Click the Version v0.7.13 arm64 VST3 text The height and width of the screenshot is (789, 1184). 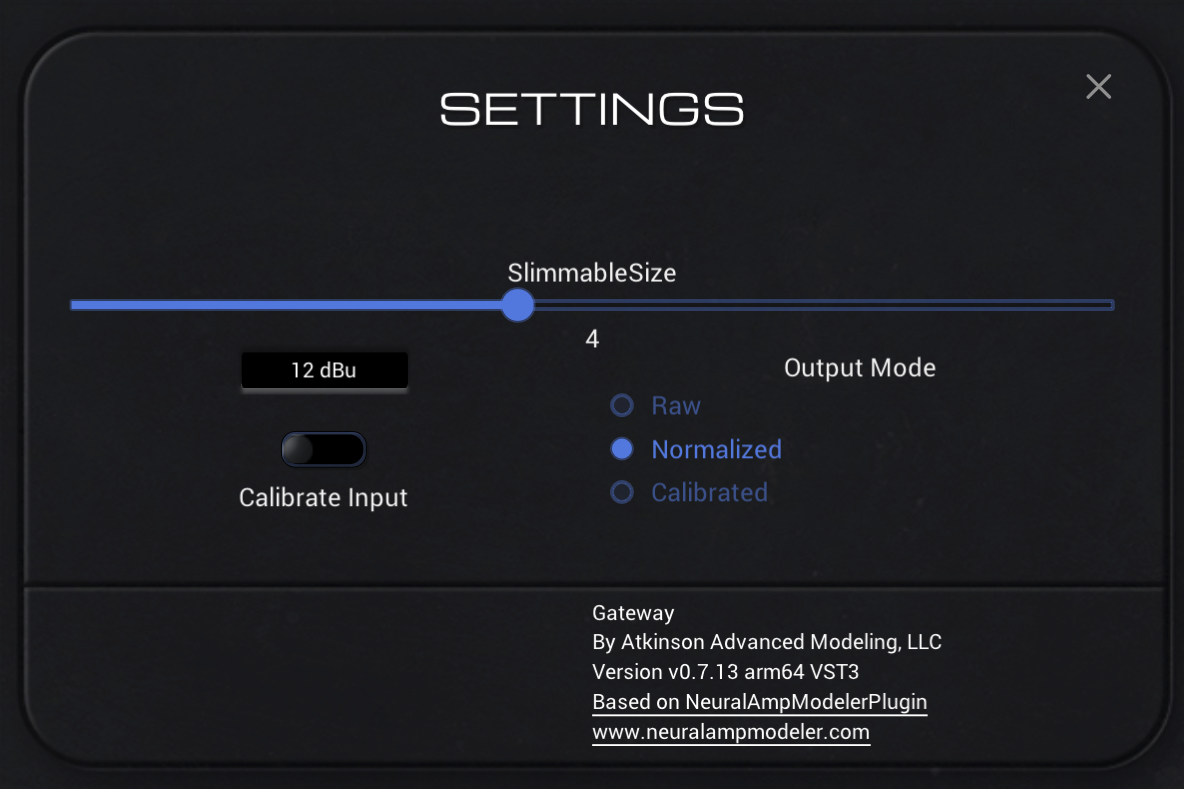pos(725,672)
